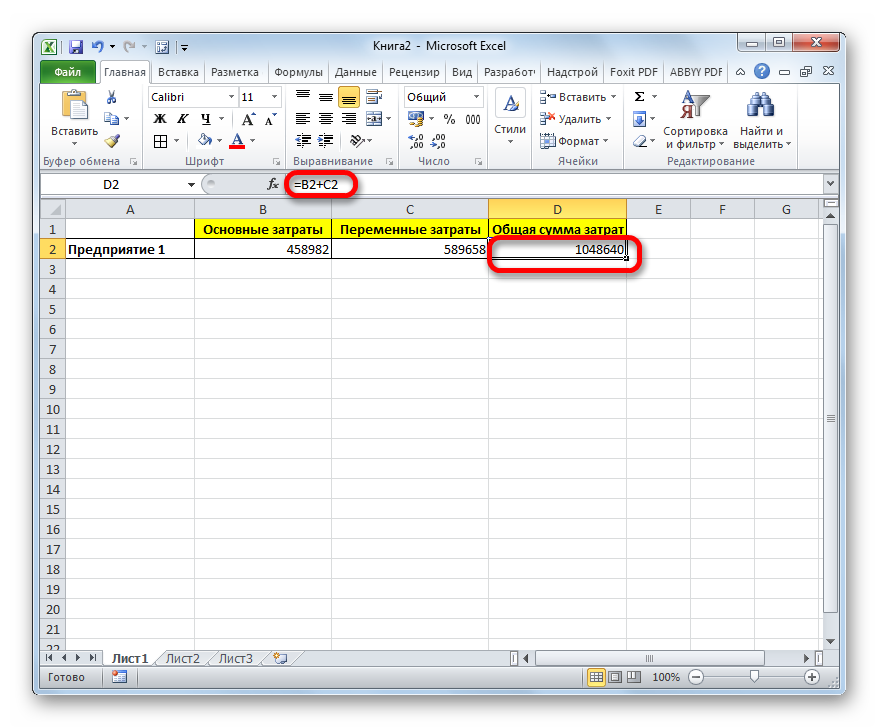Switch to Формулы ribbon tab
The width and height of the screenshot is (879, 728).
click(298, 72)
